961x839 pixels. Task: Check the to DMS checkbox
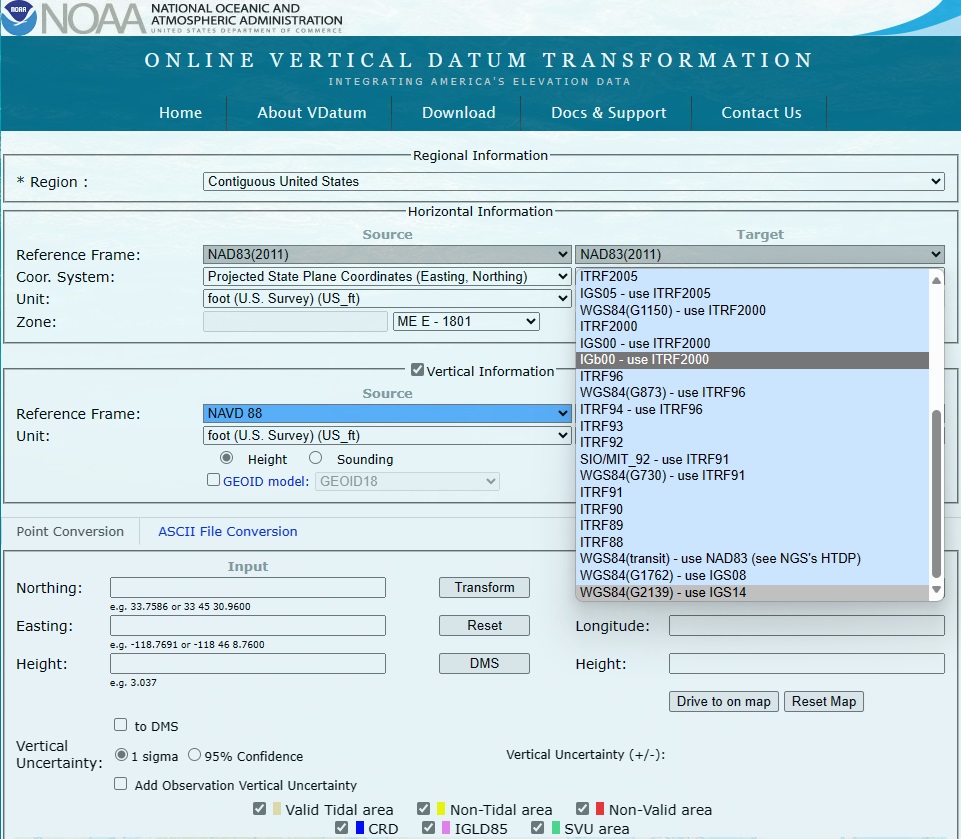pos(120,725)
